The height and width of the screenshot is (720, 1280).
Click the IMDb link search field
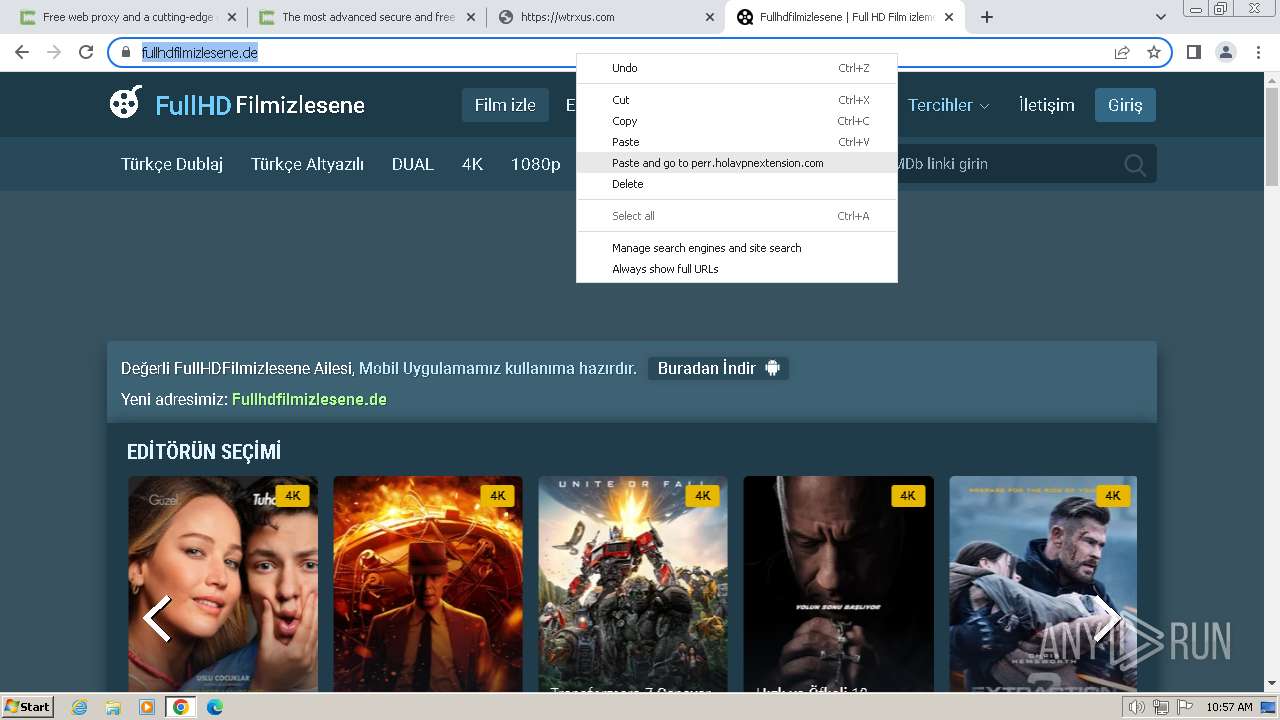[1005, 164]
